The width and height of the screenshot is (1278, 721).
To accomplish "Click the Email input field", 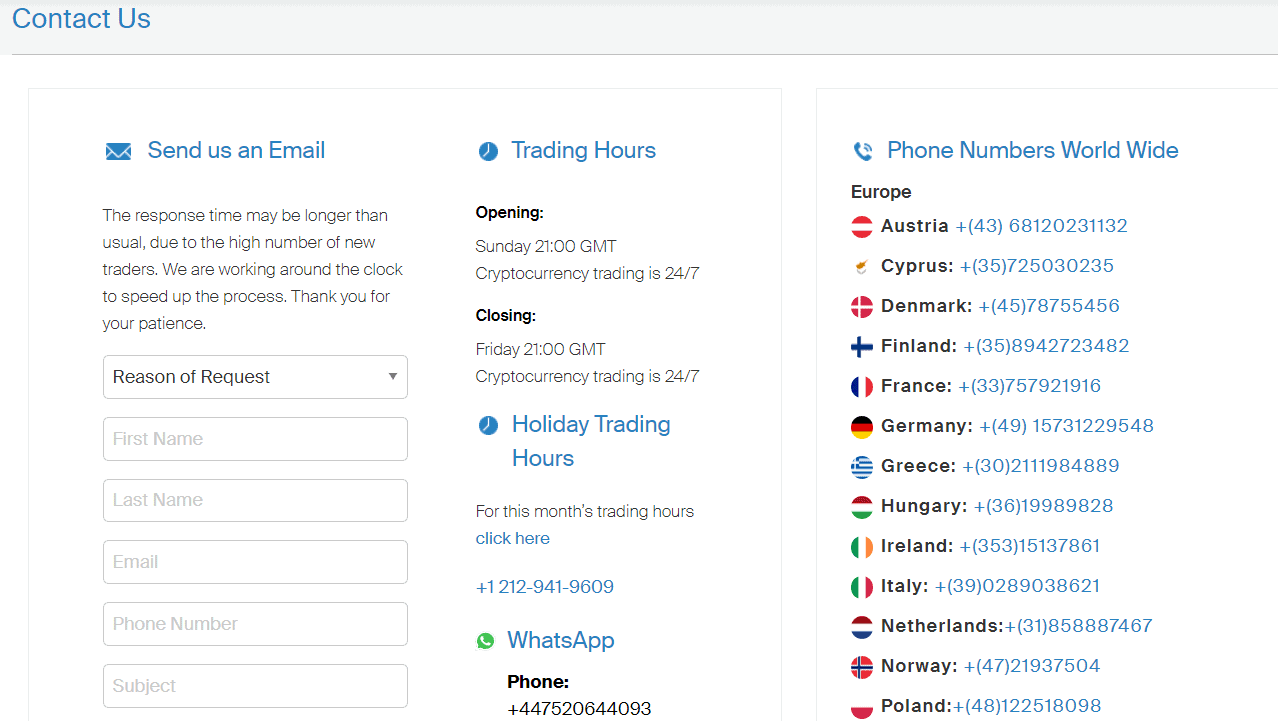I will point(255,562).
